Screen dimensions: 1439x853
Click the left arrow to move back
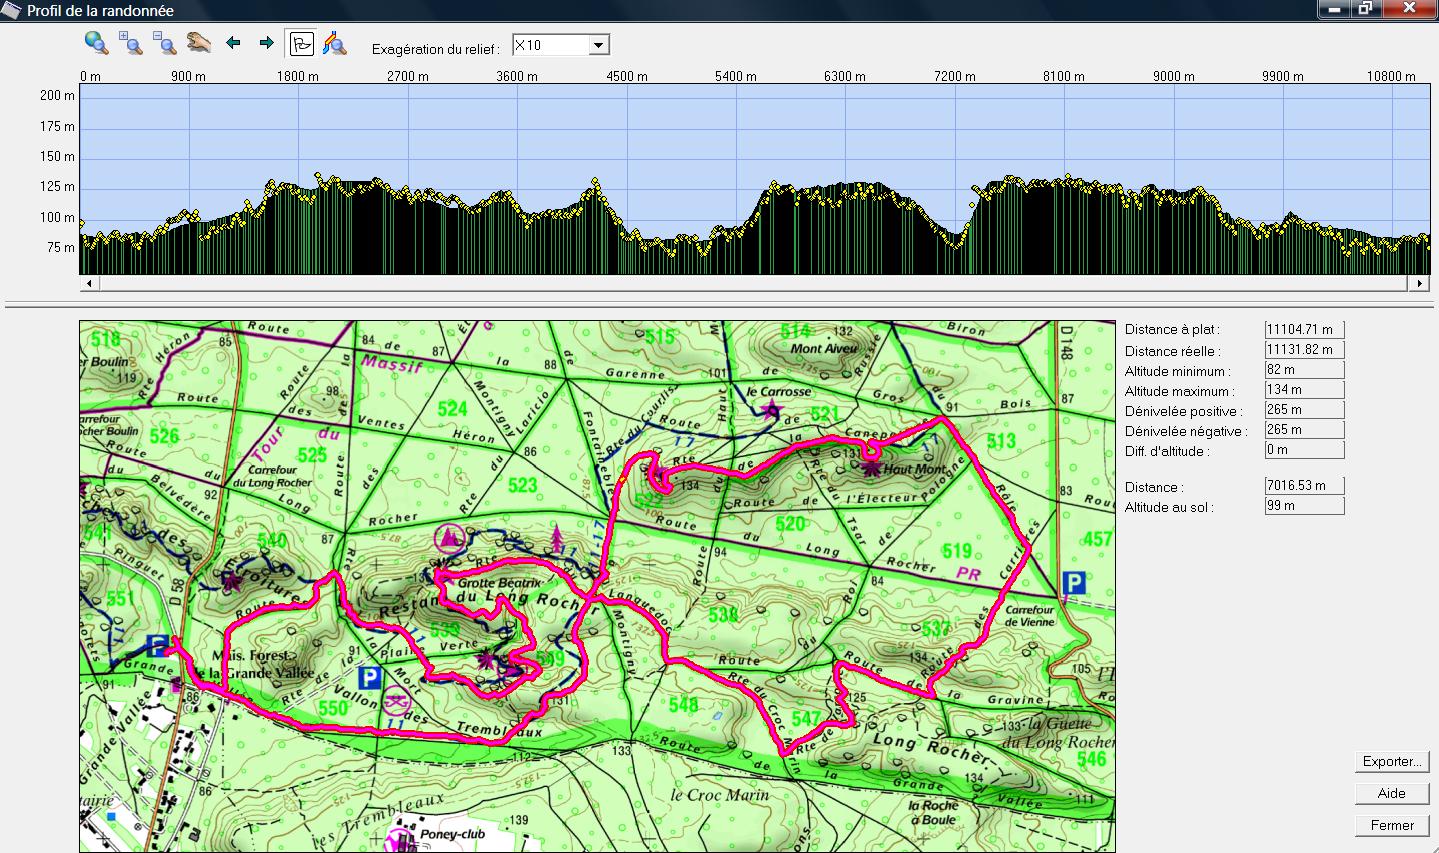click(x=234, y=43)
